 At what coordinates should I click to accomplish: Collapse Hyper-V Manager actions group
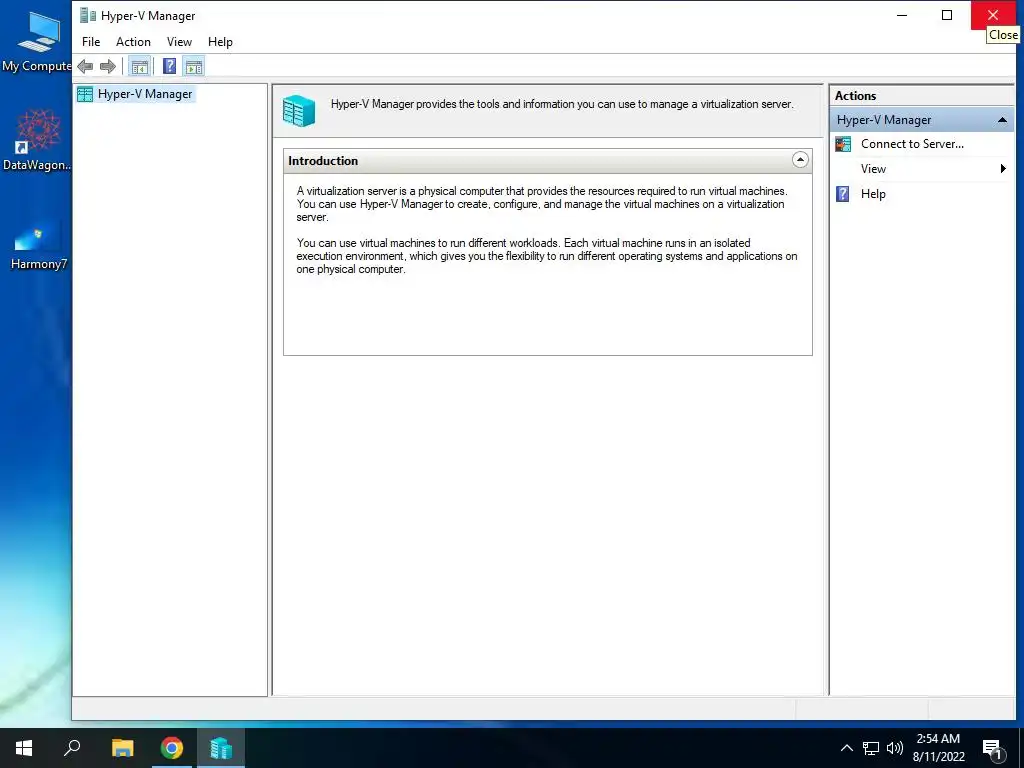(1002, 120)
